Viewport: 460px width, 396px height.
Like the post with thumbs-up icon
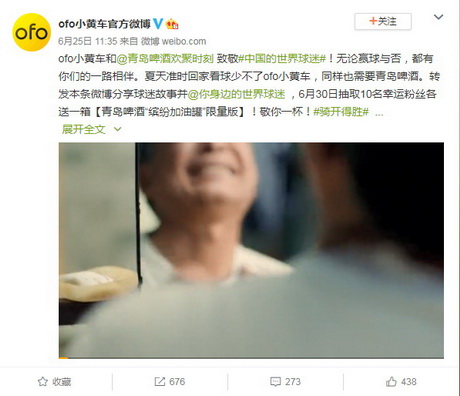[391, 382]
